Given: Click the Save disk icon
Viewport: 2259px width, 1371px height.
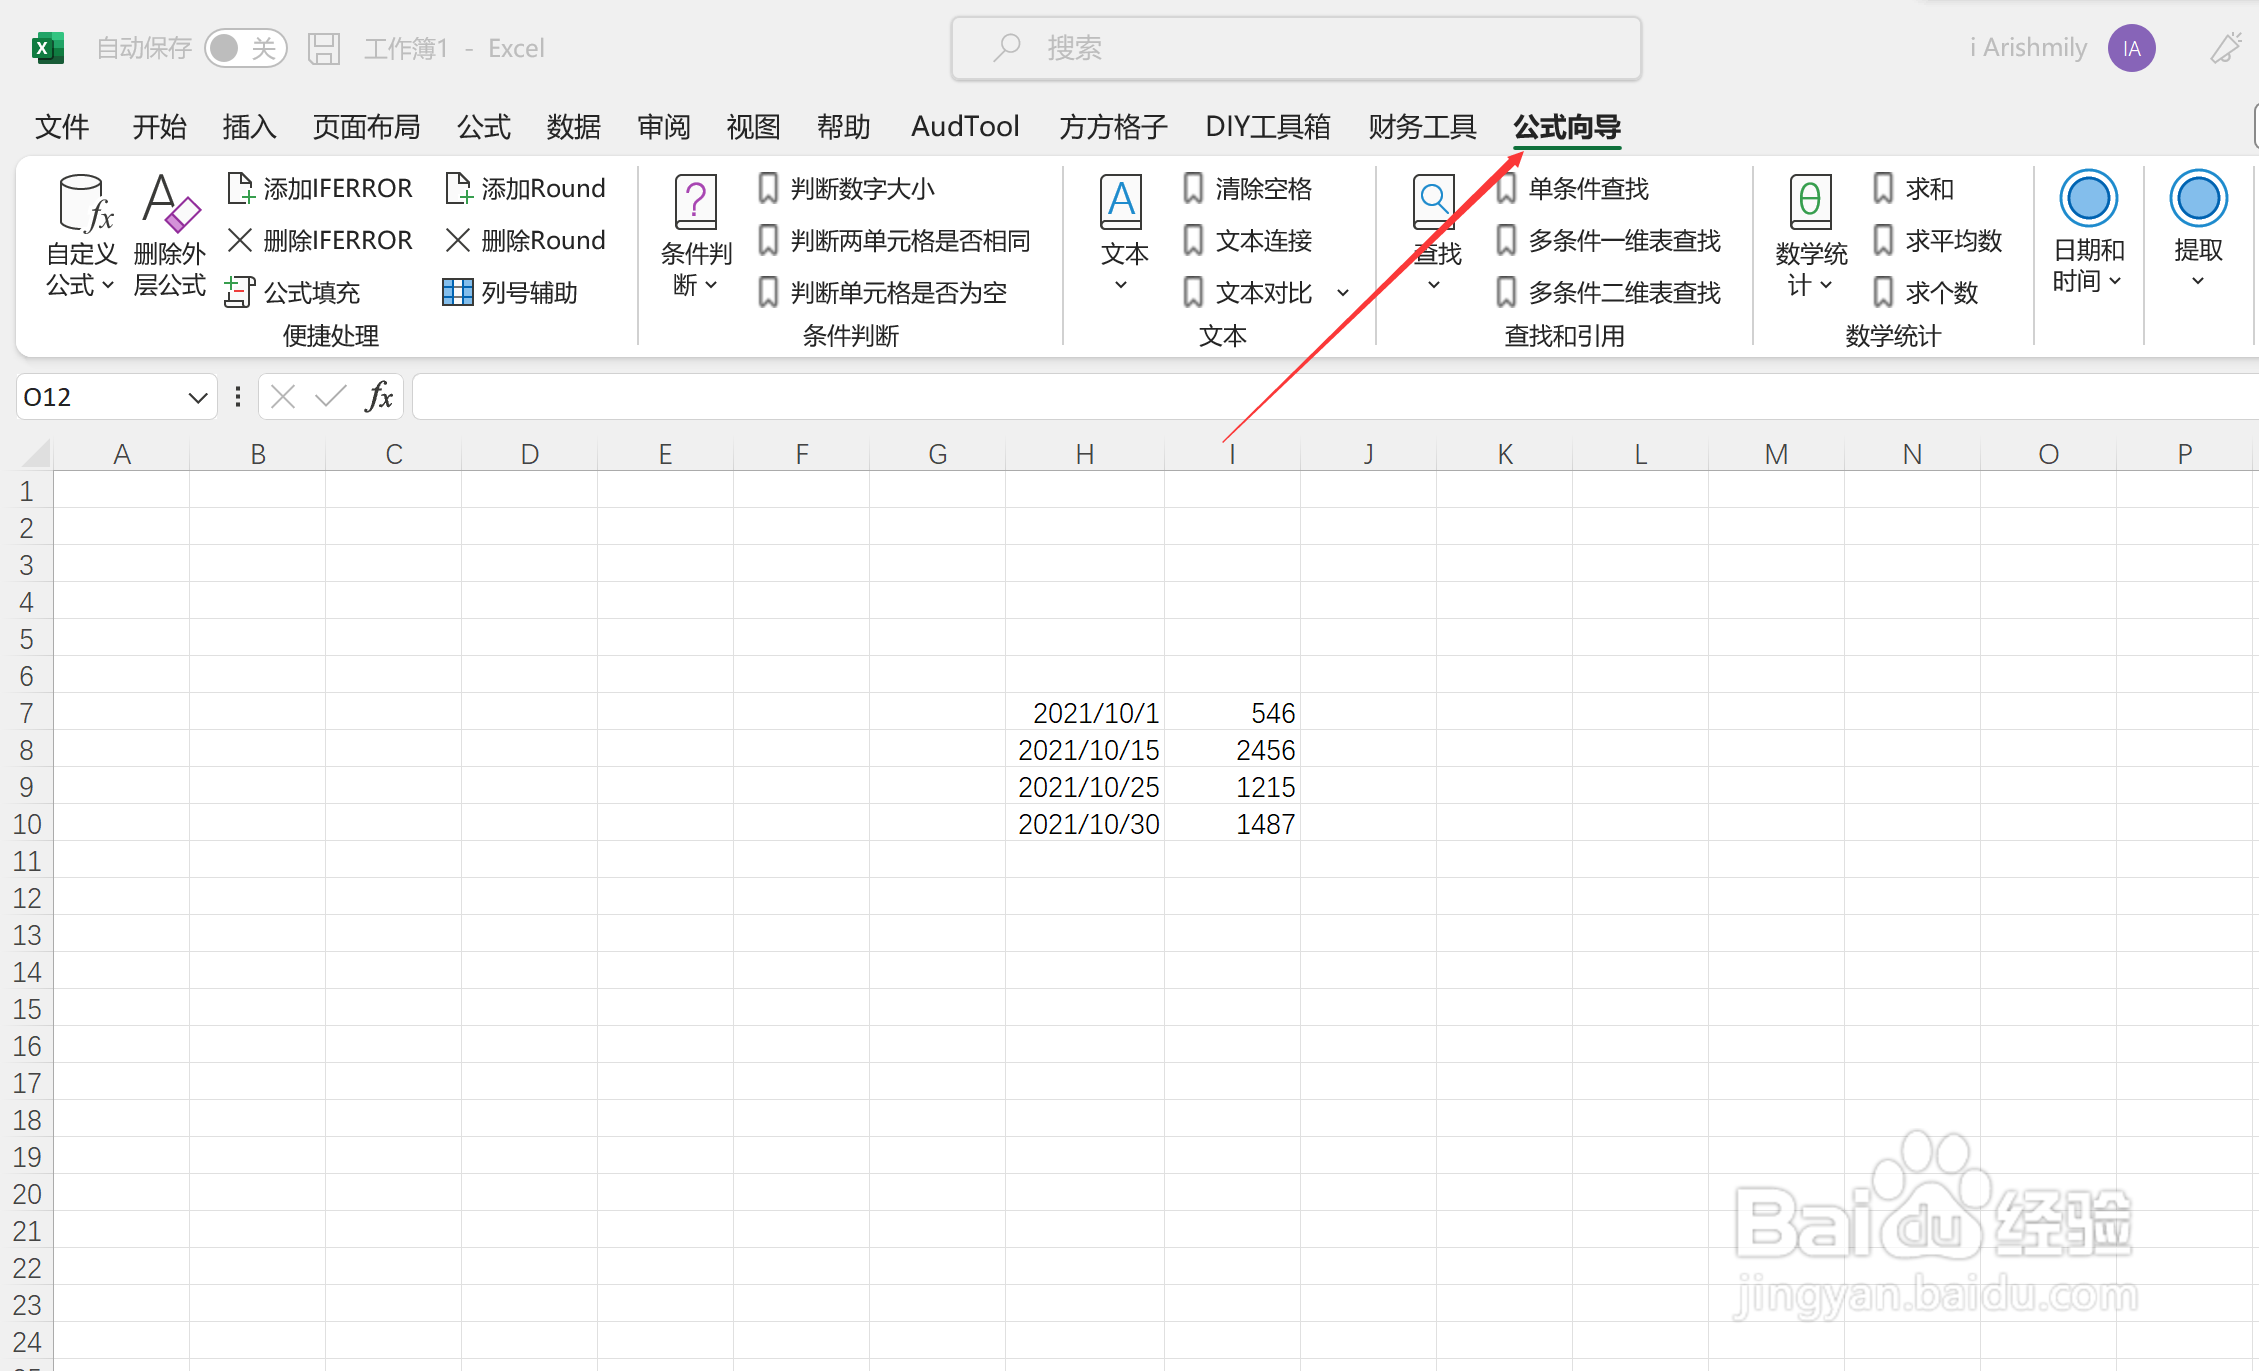Looking at the screenshot, I should tap(324, 48).
